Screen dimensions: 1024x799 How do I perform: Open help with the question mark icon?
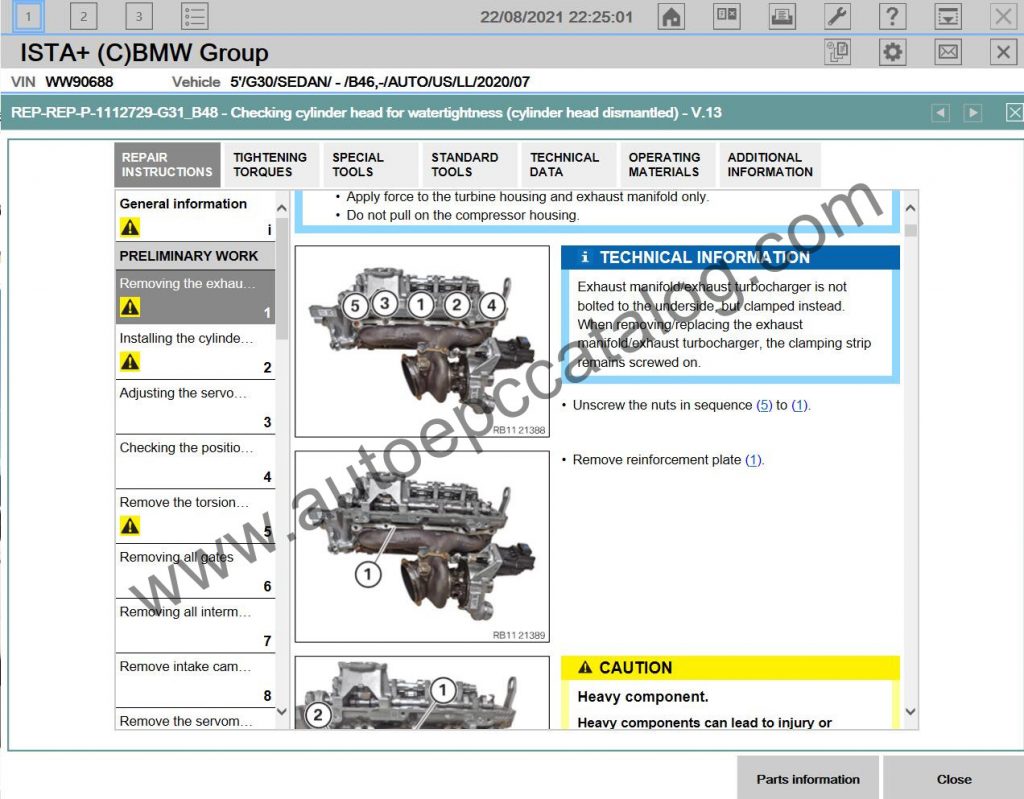coord(892,16)
